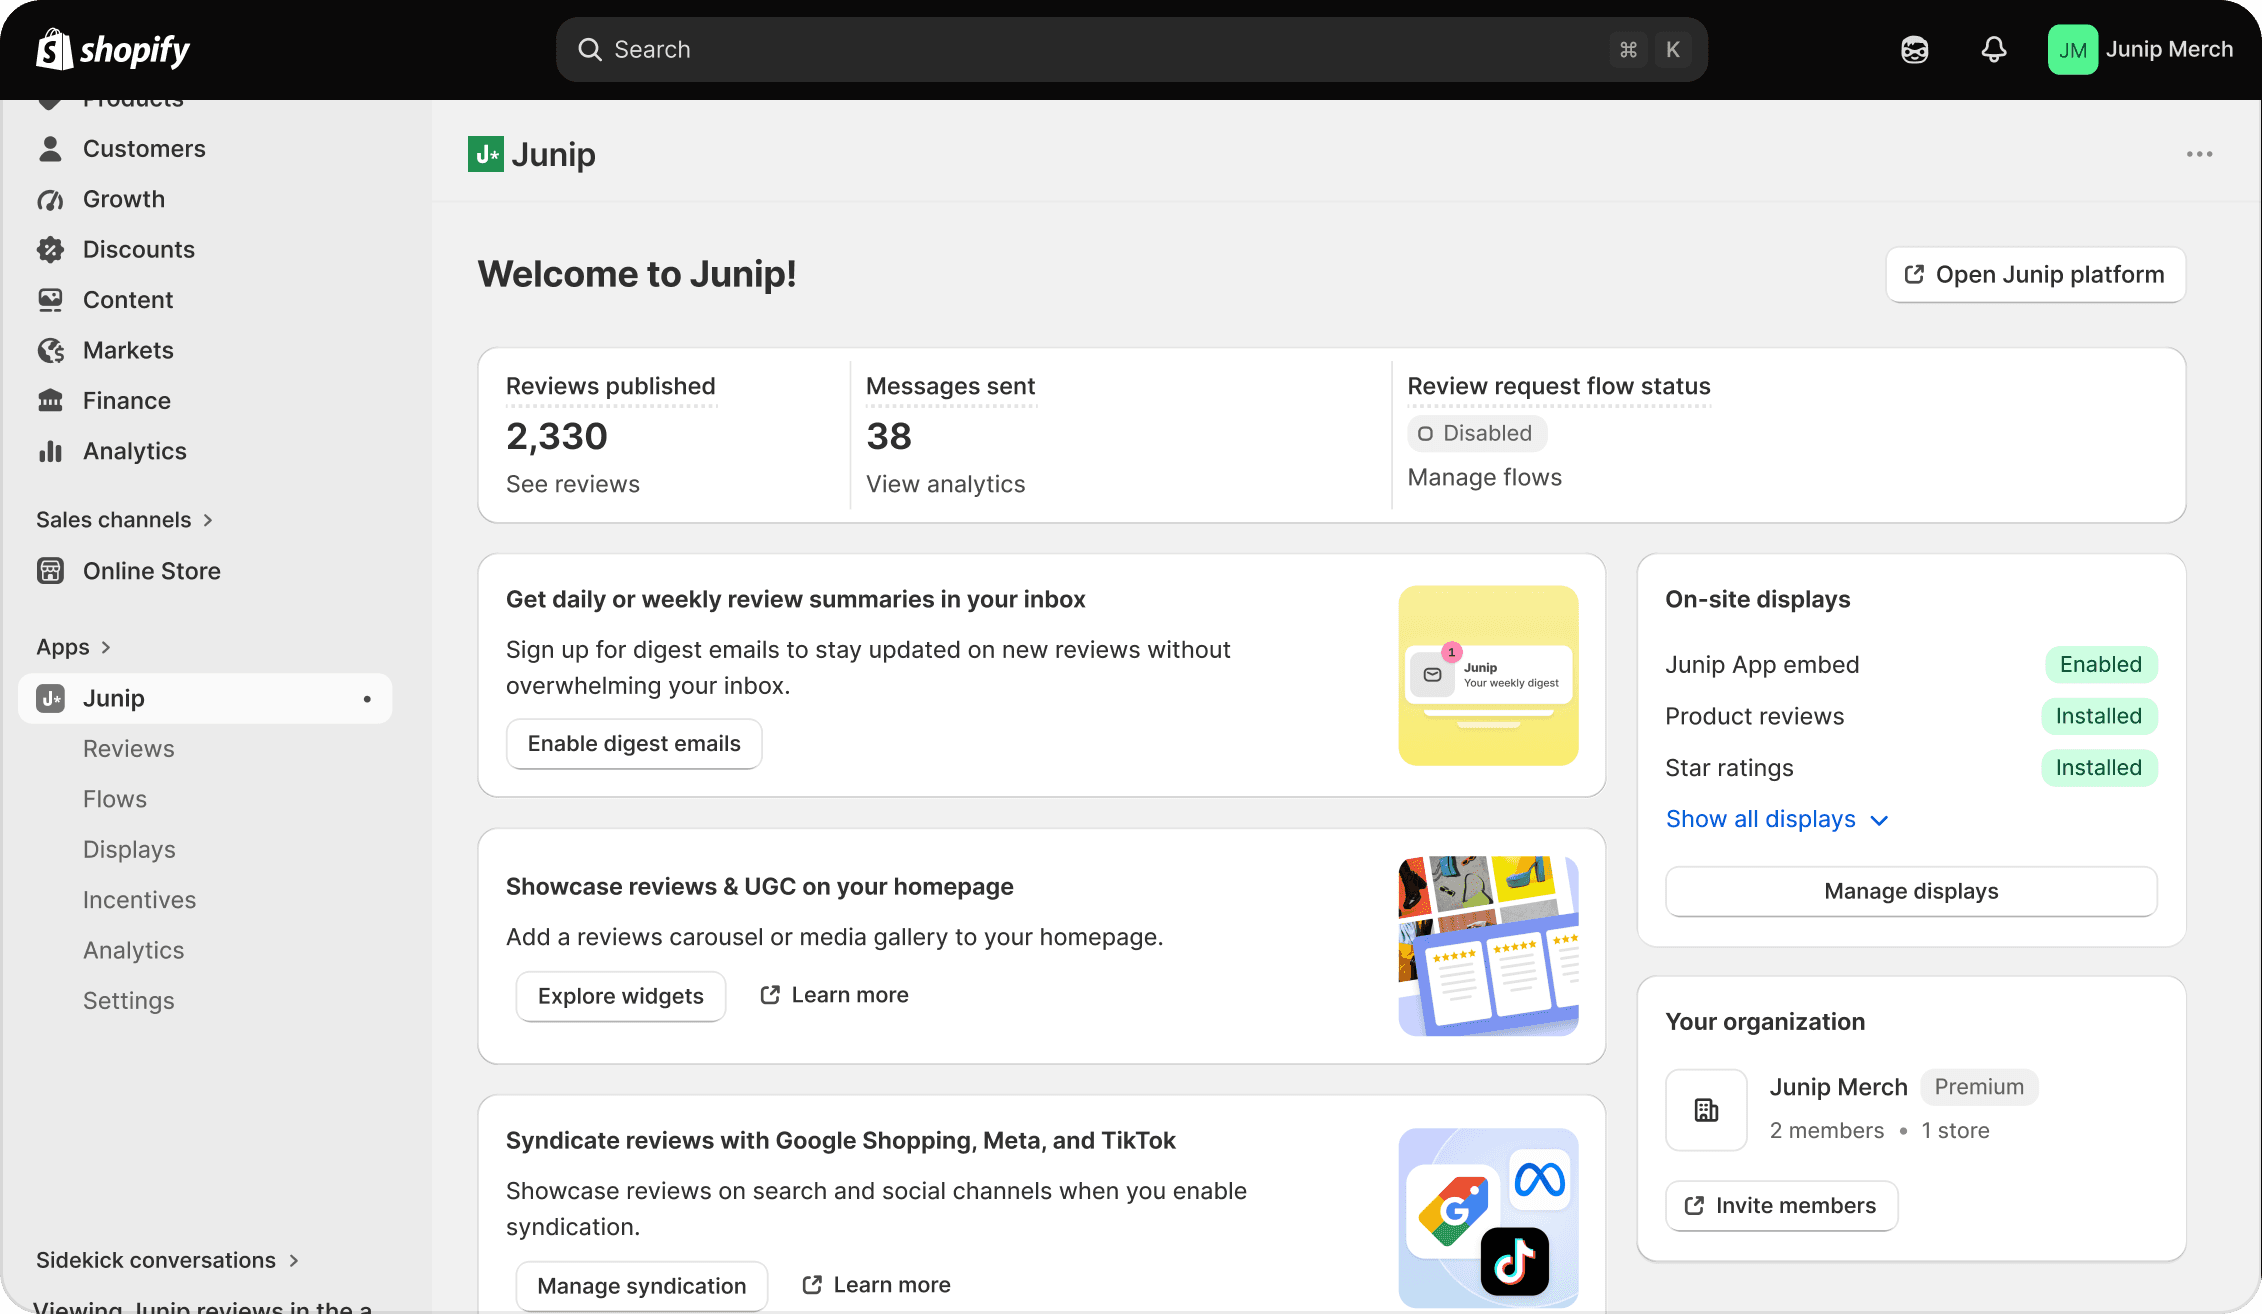2262x1314 pixels.
Task: Click the organization building icon
Action: tap(1706, 1110)
